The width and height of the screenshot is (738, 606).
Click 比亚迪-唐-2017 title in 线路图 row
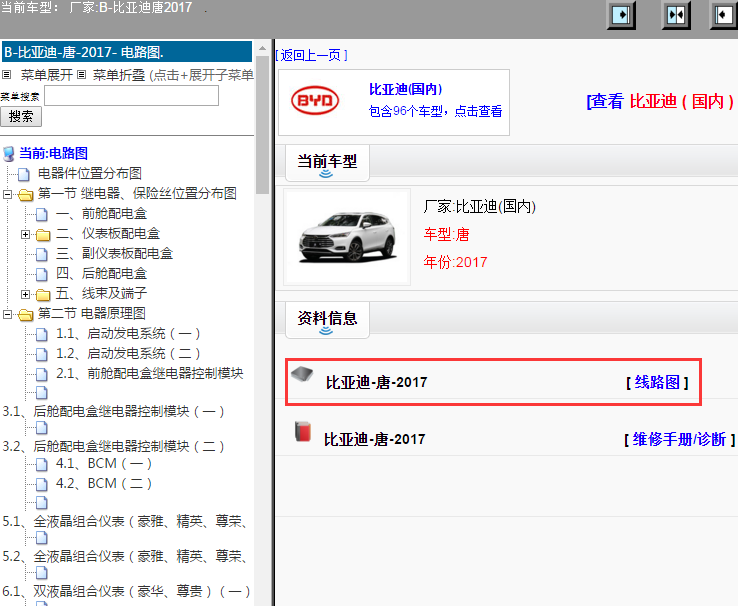[377, 382]
